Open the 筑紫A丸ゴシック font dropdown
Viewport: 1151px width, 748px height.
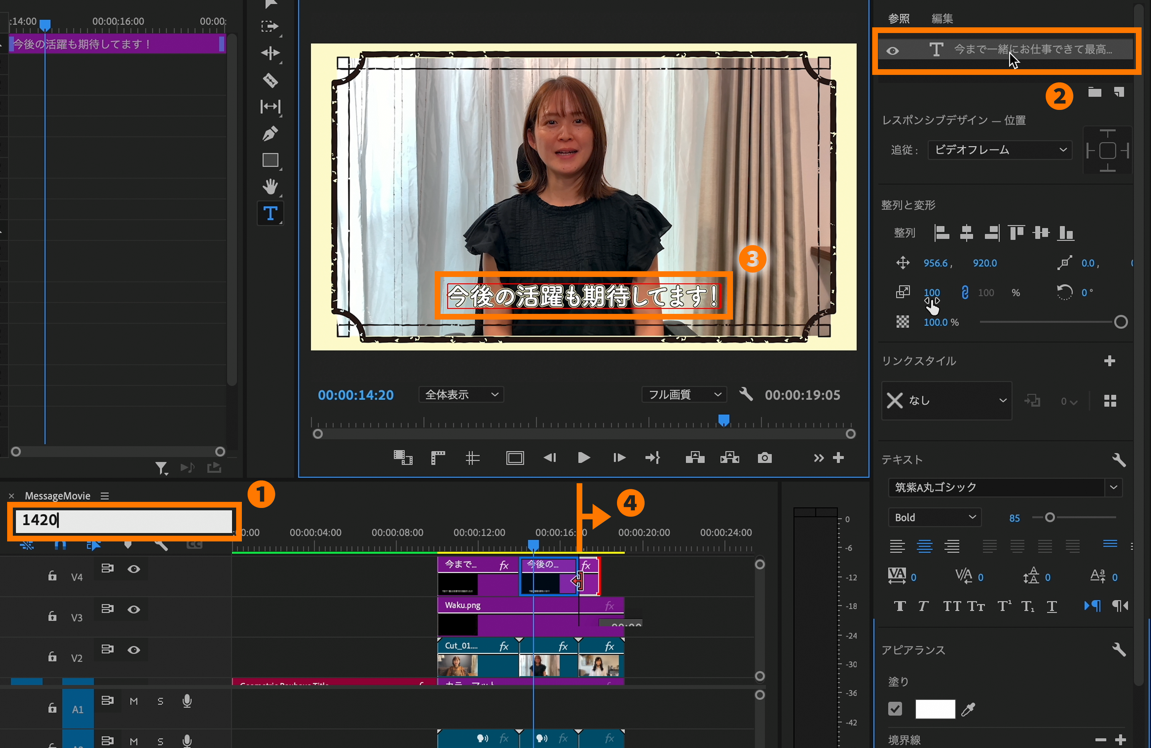1003,487
